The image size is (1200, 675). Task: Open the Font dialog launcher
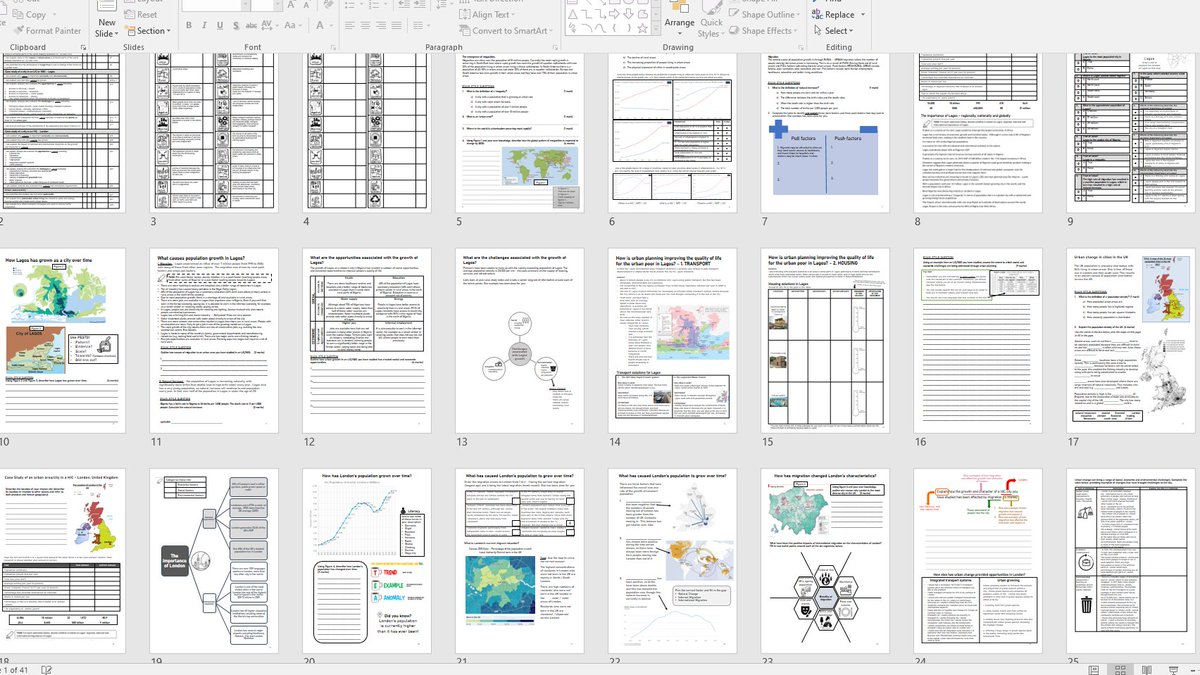[x=332, y=47]
